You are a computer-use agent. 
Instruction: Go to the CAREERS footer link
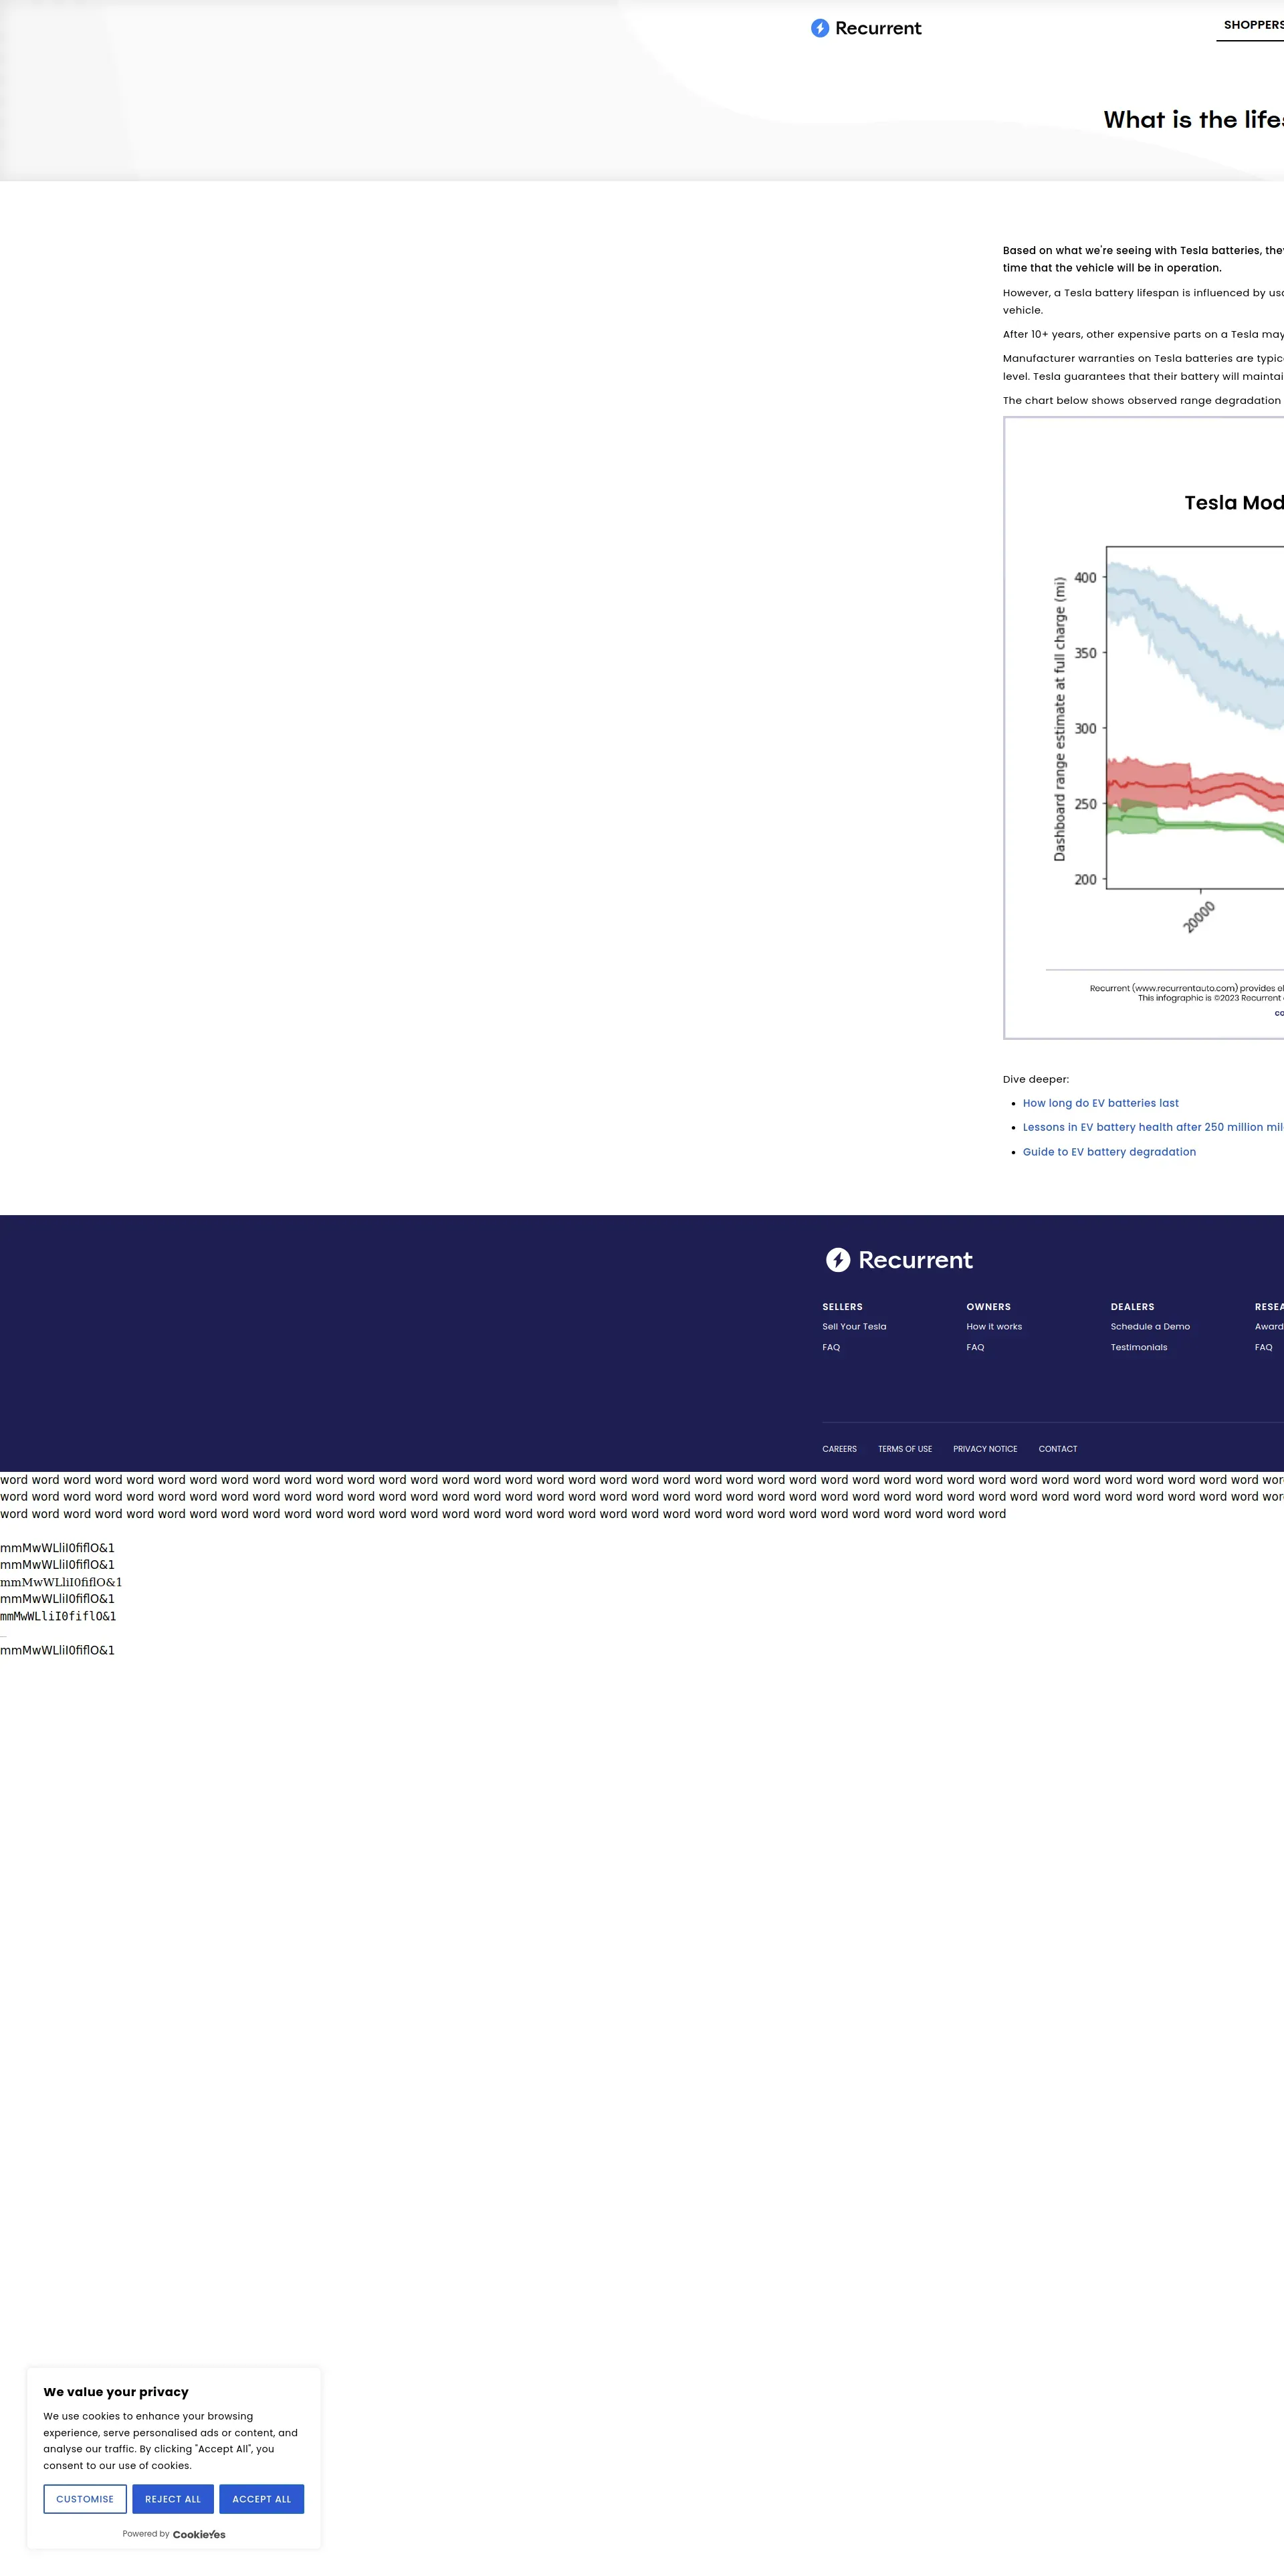click(x=839, y=1449)
